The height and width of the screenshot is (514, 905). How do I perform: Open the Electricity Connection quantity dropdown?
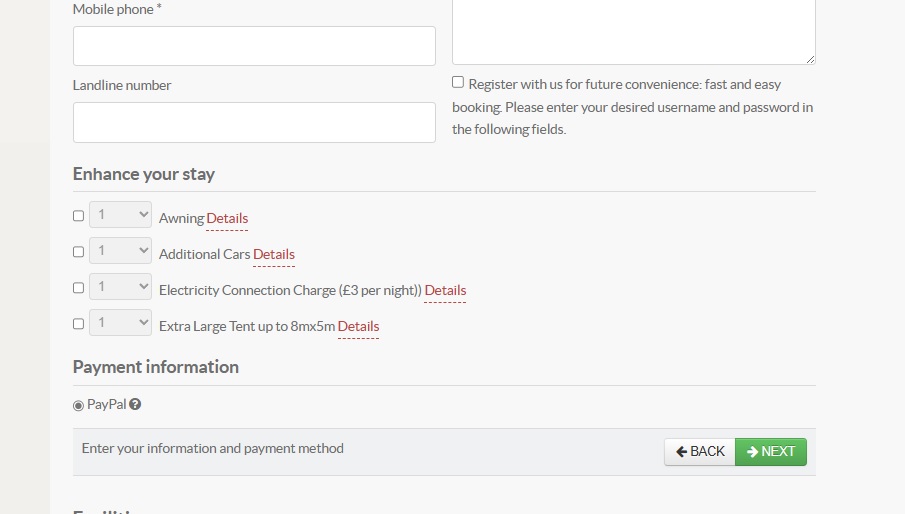120,287
